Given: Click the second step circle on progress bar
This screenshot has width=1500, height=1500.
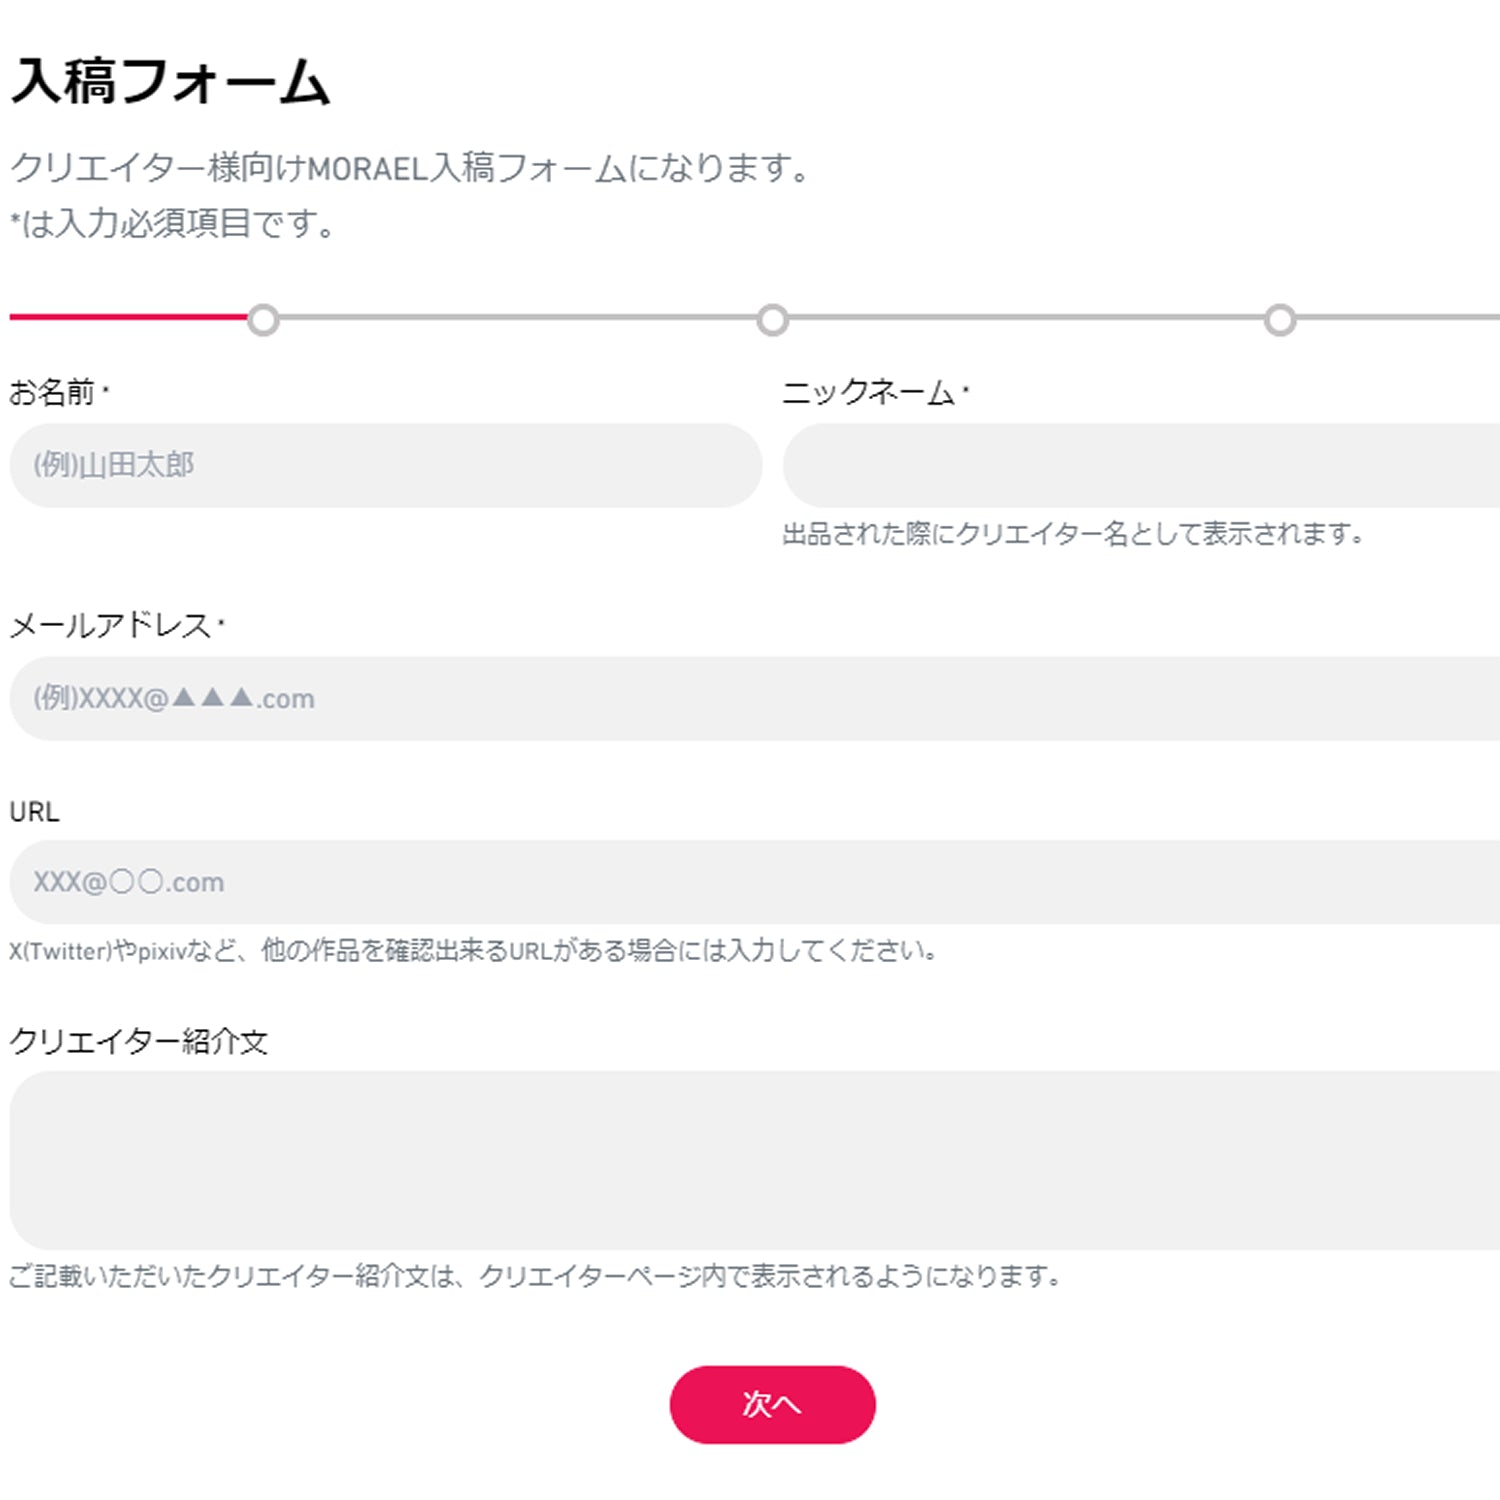Looking at the screenshot, I should 772,320.
